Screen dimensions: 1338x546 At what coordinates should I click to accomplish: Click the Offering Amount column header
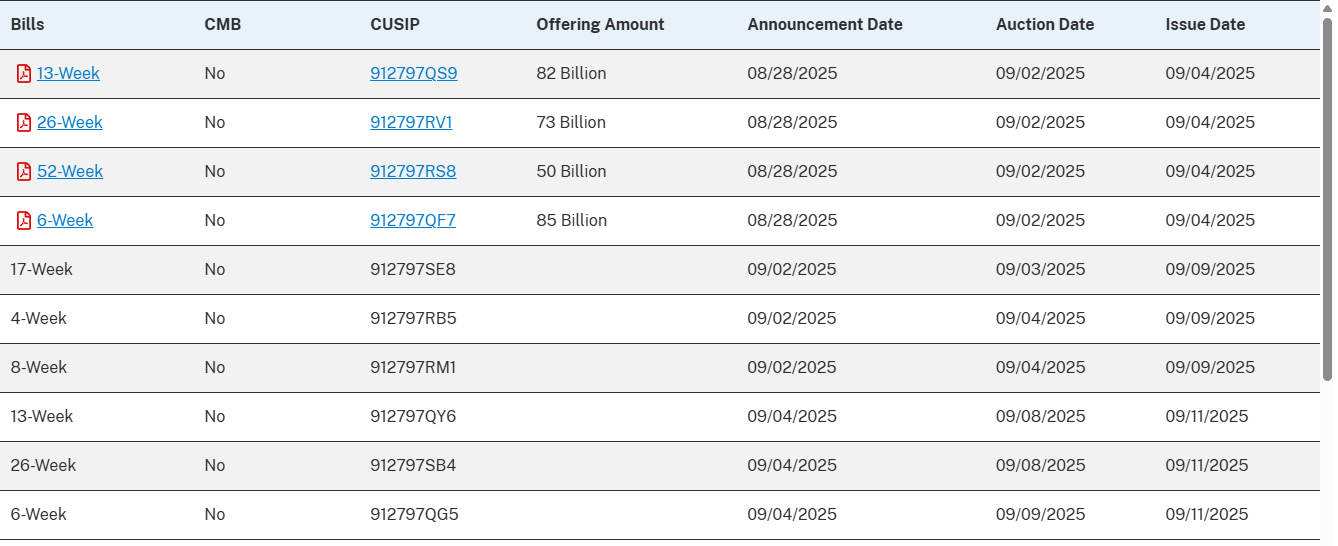(x=600, y=25)
